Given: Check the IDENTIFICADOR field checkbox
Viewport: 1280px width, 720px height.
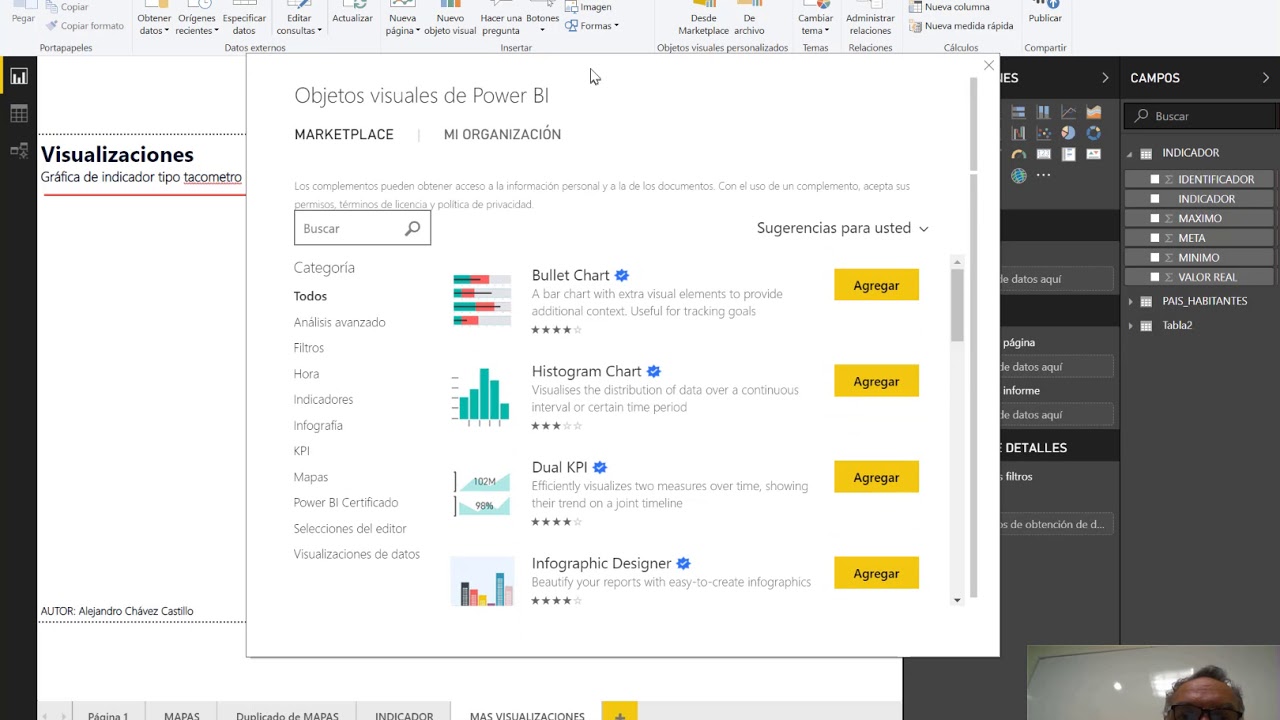Looking at the screenshot, I should (1155, 179).
